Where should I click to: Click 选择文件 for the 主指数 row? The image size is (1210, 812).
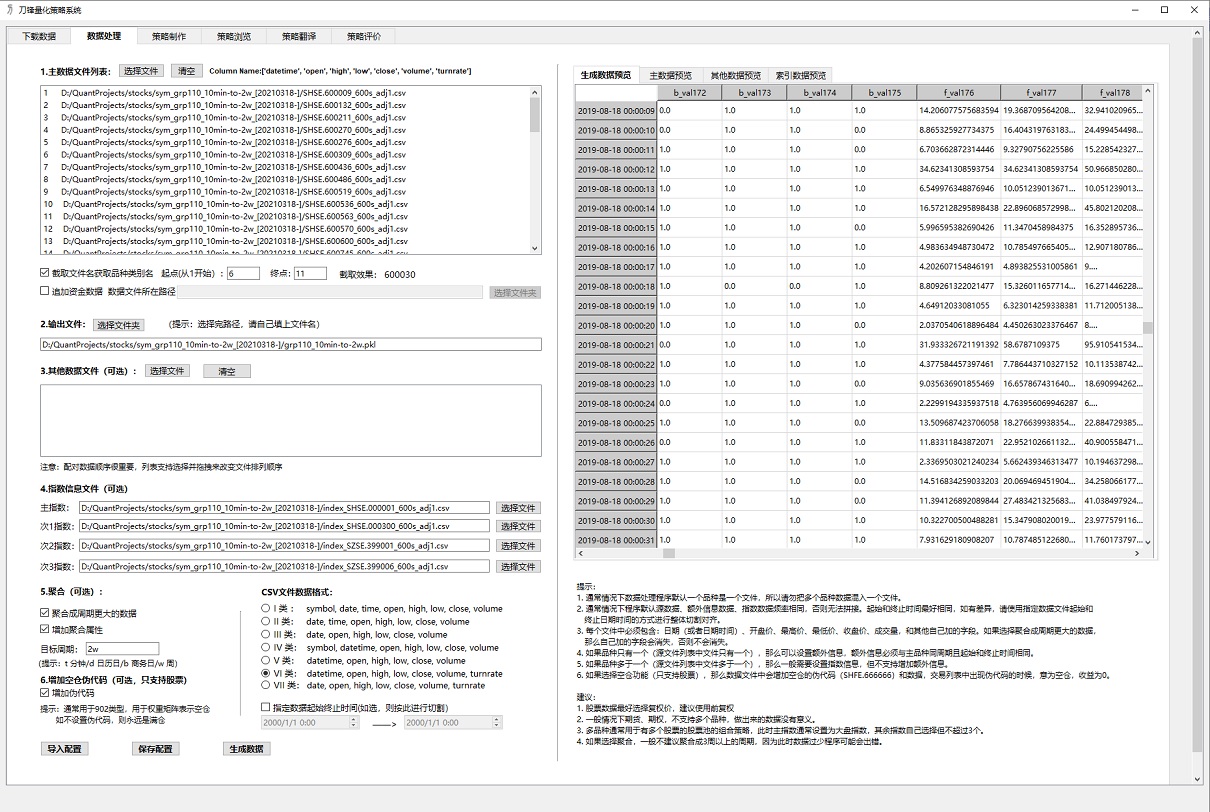518,508
